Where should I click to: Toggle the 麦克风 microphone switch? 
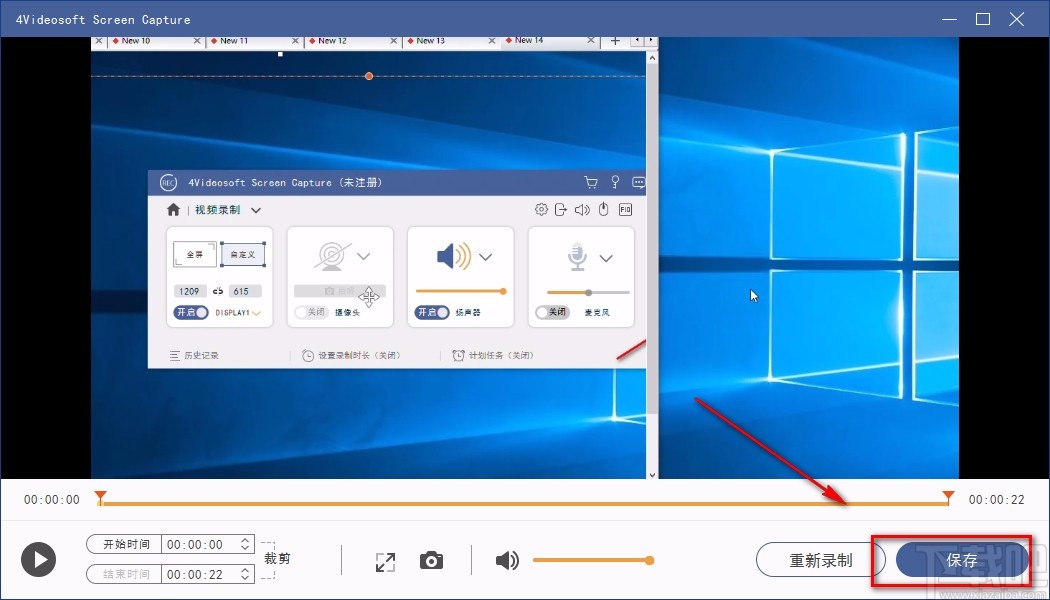pos(552,312)
